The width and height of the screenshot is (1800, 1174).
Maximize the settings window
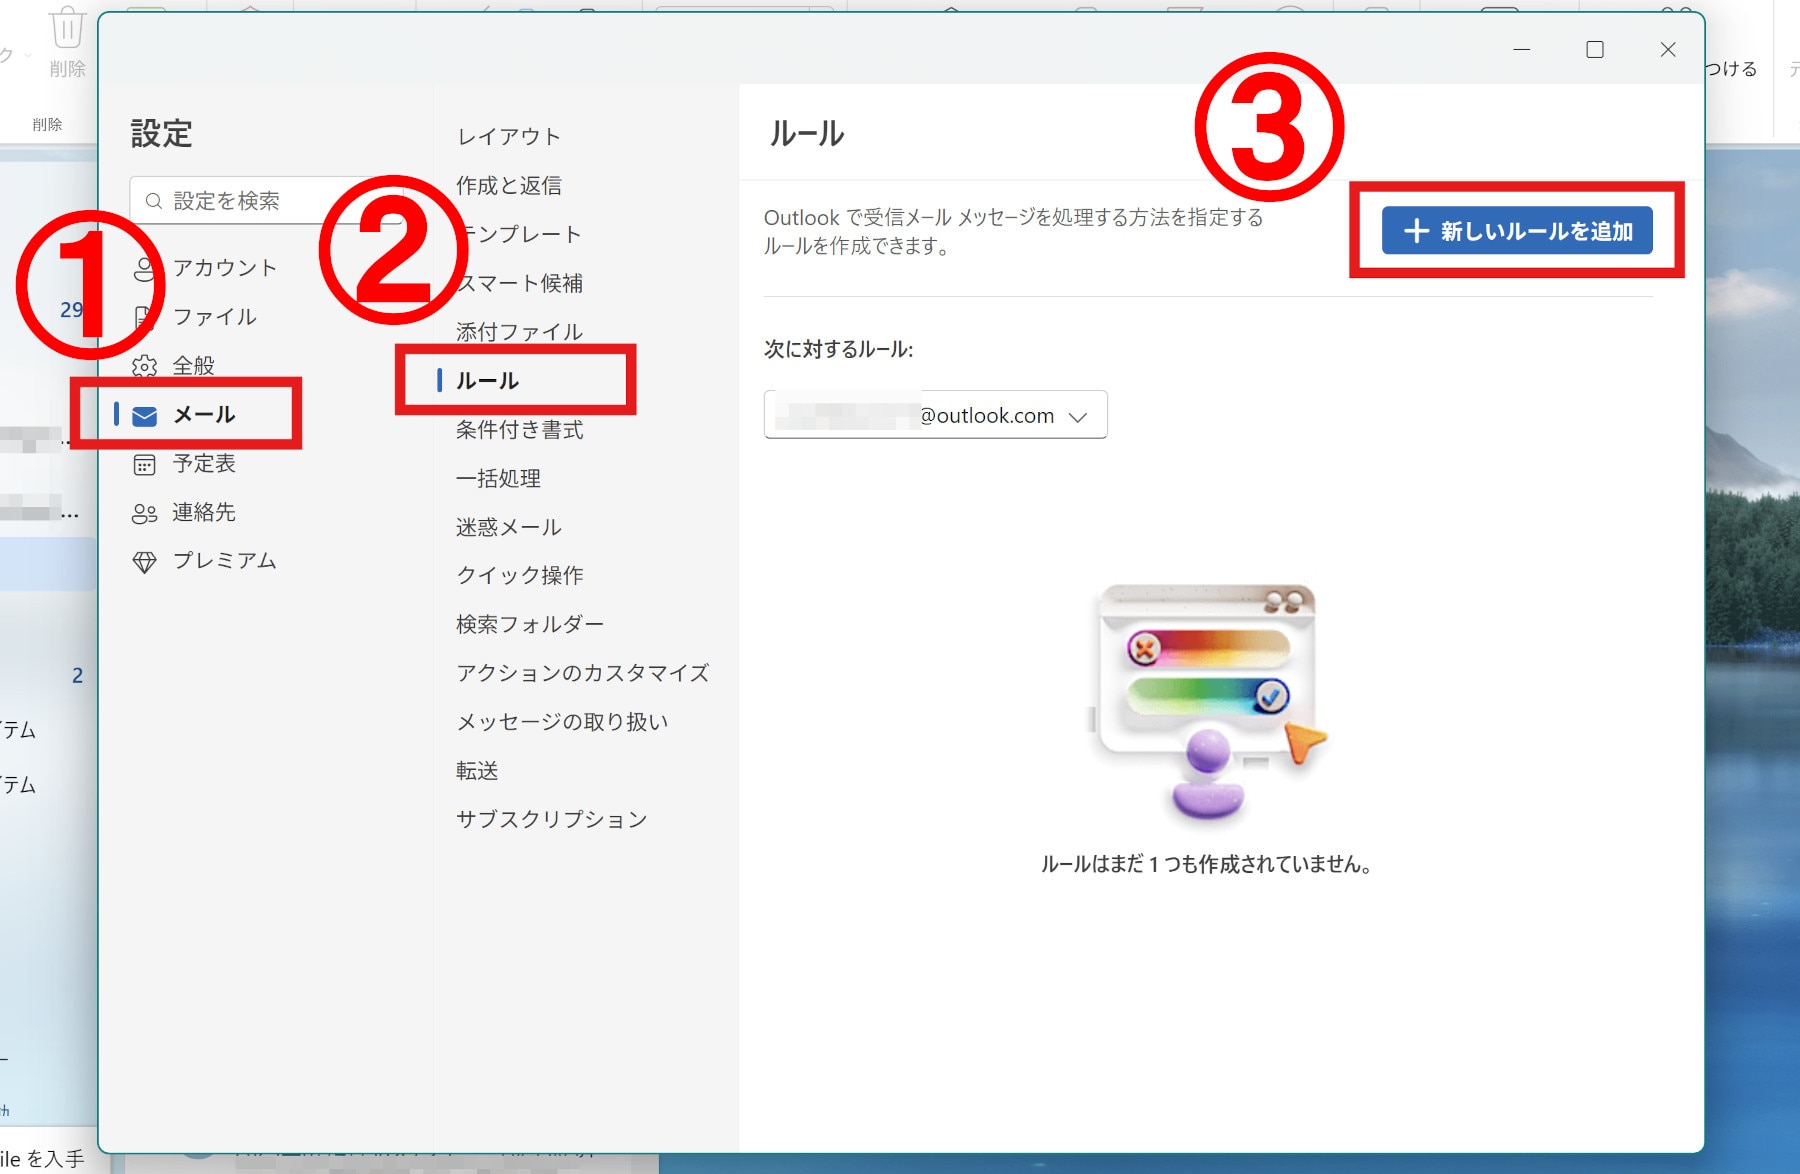pyautogui.click(x=1595, y=50)
